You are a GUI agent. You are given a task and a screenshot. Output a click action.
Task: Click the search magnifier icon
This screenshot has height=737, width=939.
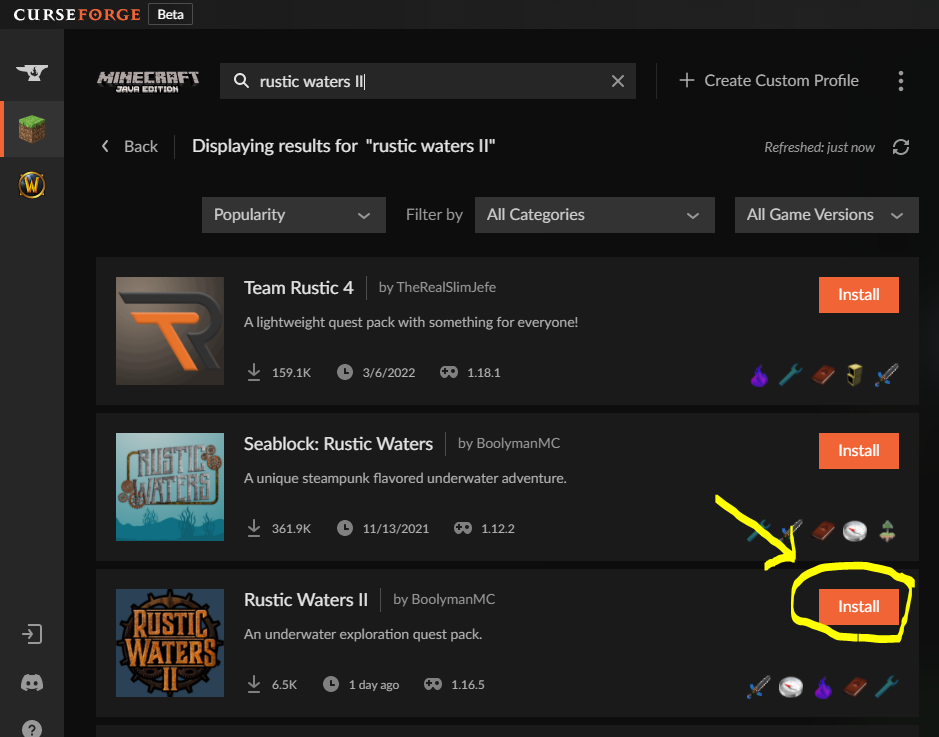[241, 80]
